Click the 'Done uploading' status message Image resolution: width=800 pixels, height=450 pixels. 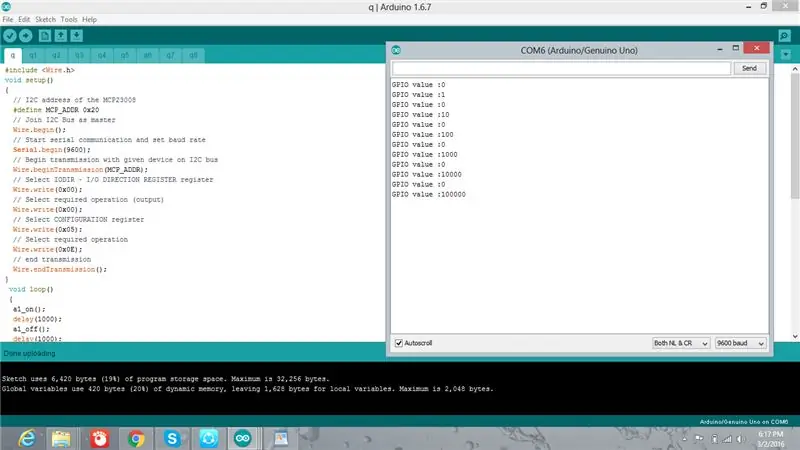pyautogui.click(x=30, y=353)
